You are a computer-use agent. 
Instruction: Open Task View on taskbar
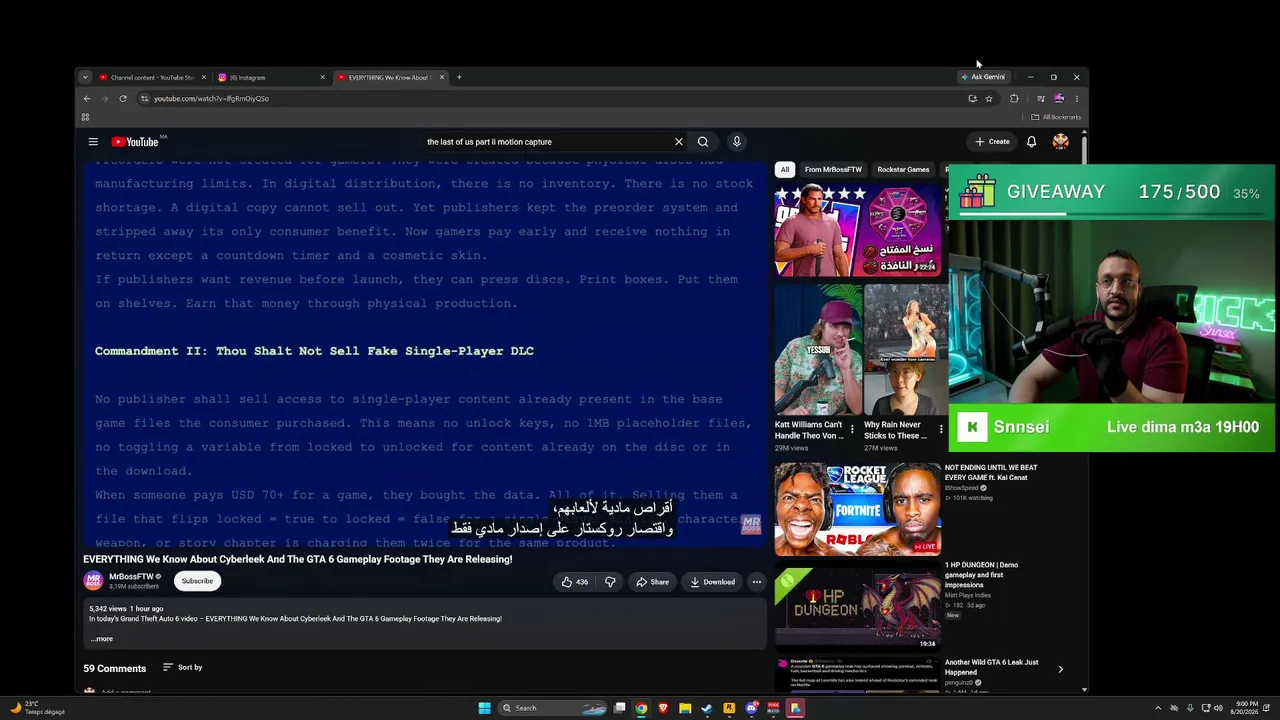(620, 708)
